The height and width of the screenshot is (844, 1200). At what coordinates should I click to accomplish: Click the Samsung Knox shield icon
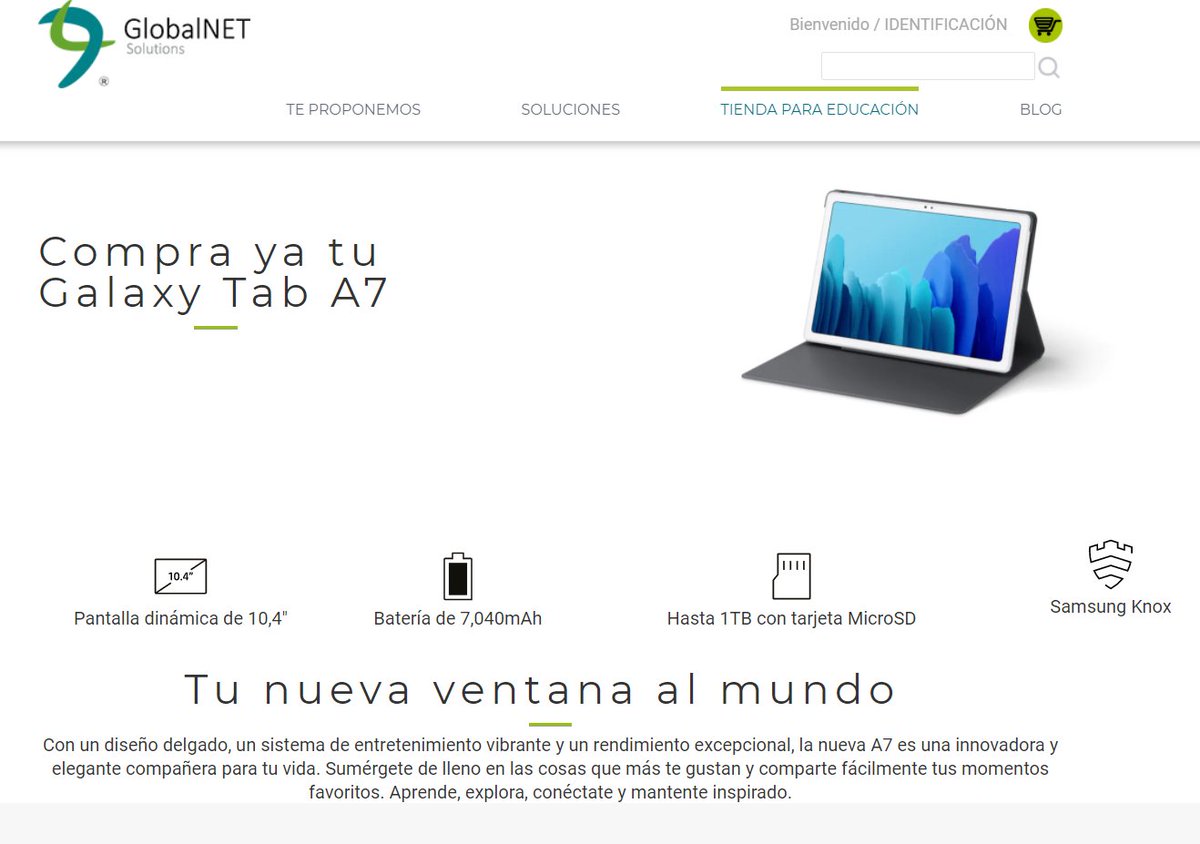[x=1110, y=565]
